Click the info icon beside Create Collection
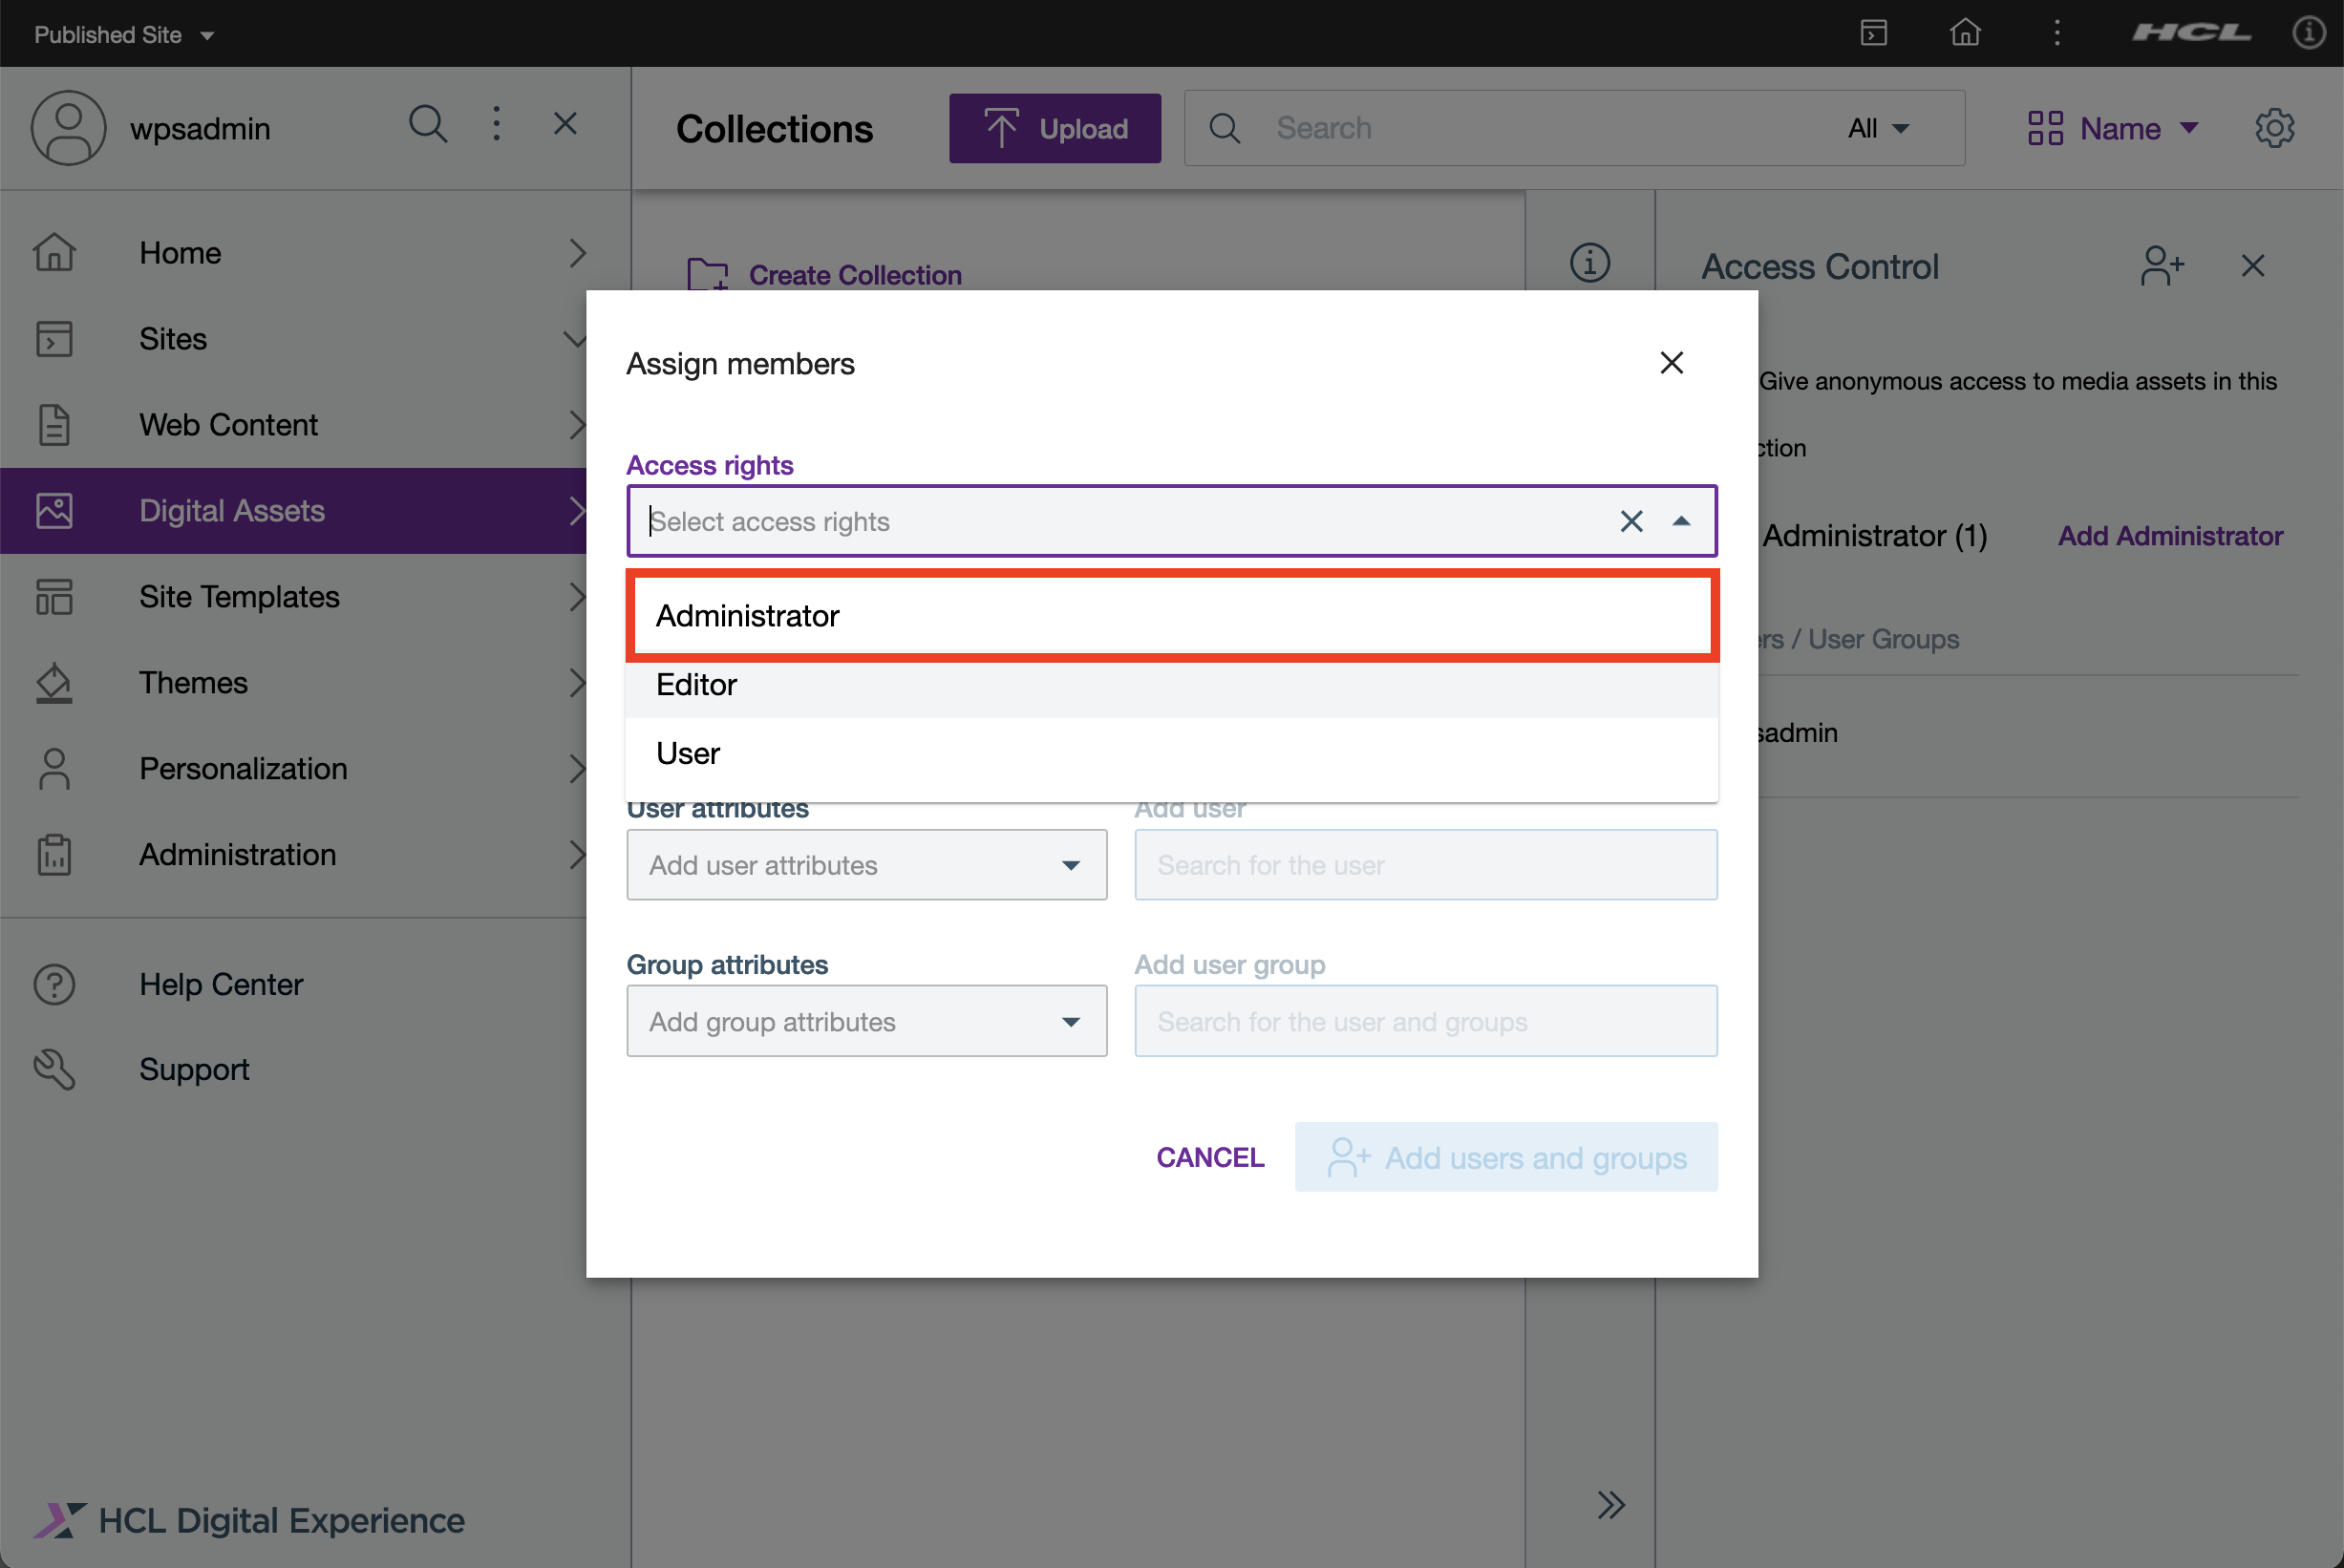Image resolution: width=2344 pixels, height=1568 pixels. [1589, 263]
